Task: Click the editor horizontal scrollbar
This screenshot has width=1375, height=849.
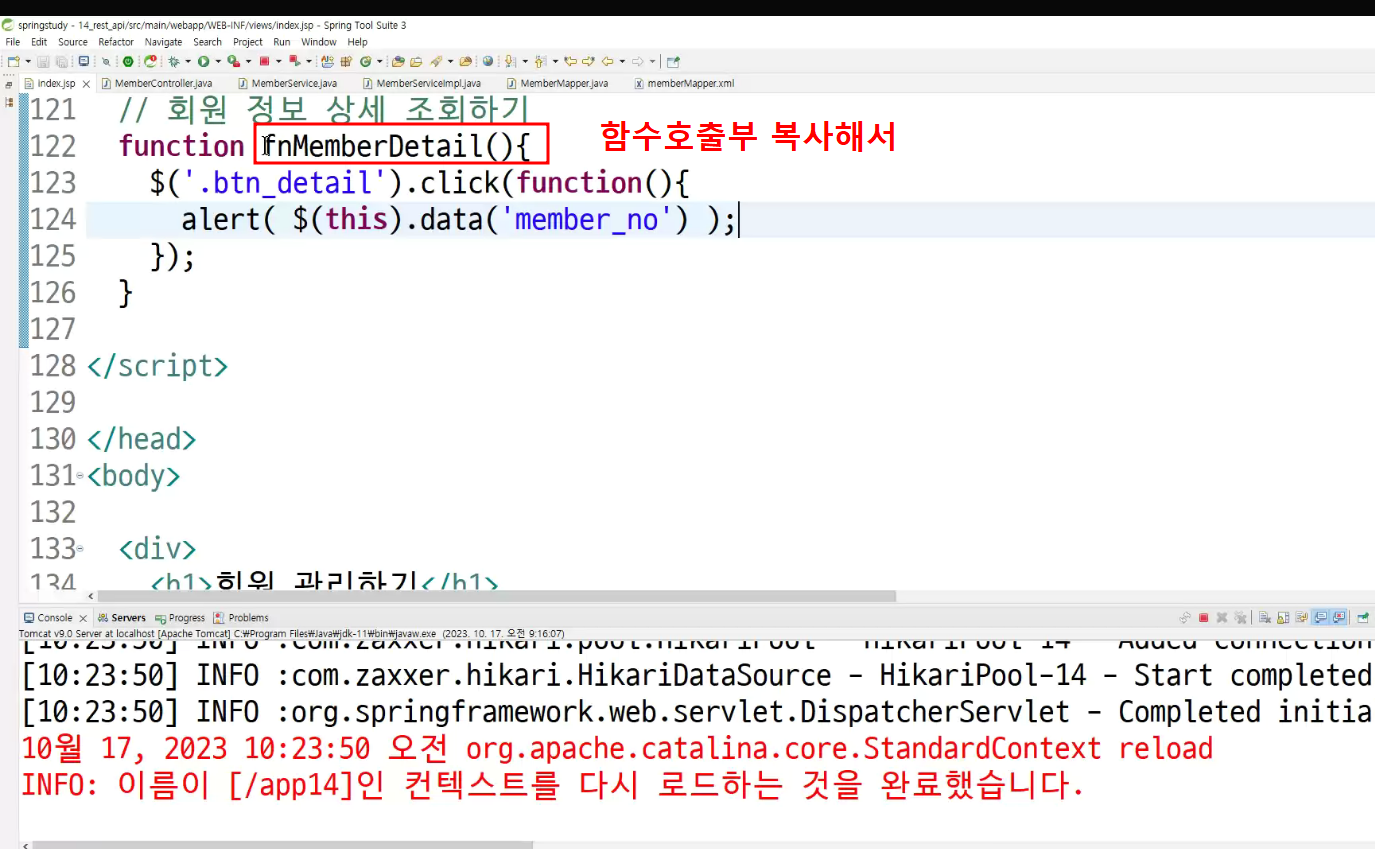Action: (x=496, y=596)
